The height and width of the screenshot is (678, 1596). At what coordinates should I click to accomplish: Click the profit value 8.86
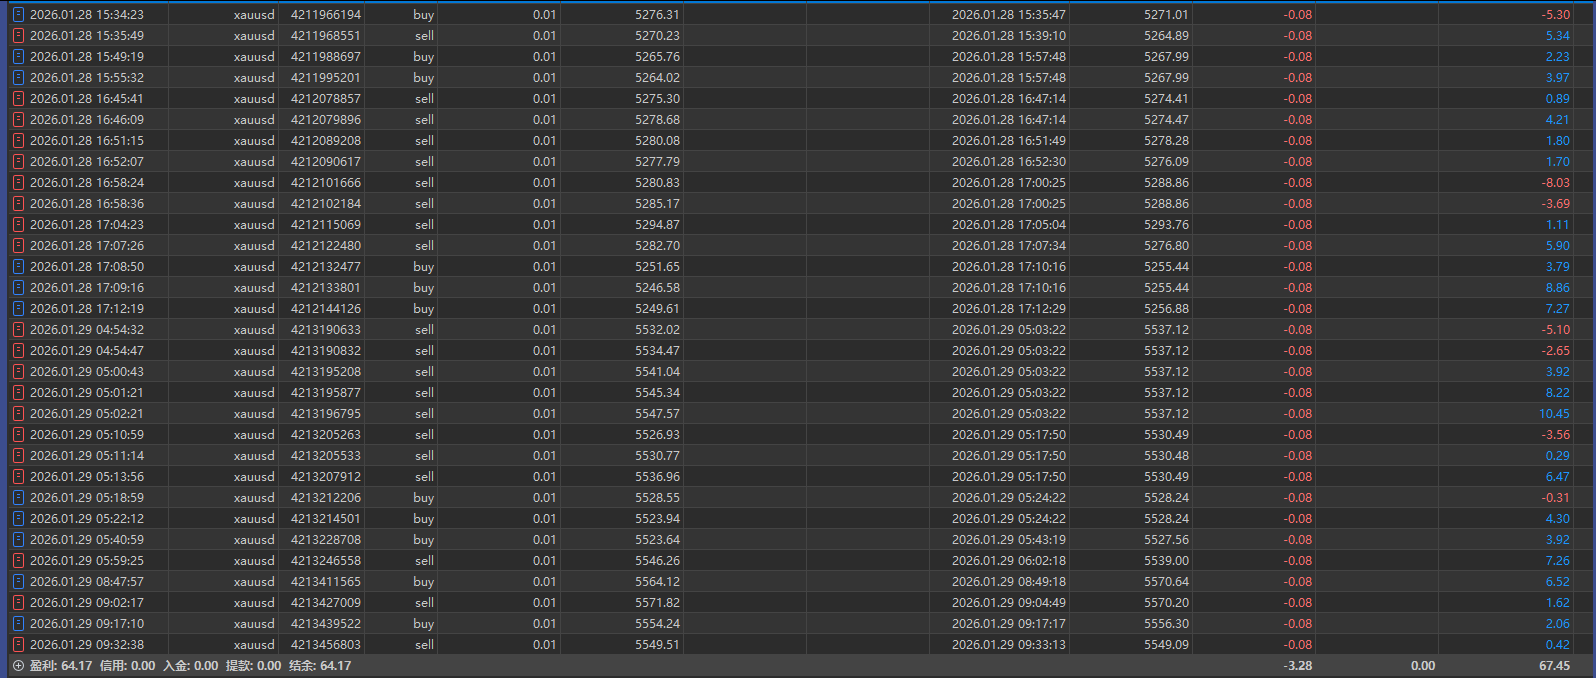[1558, 288]
